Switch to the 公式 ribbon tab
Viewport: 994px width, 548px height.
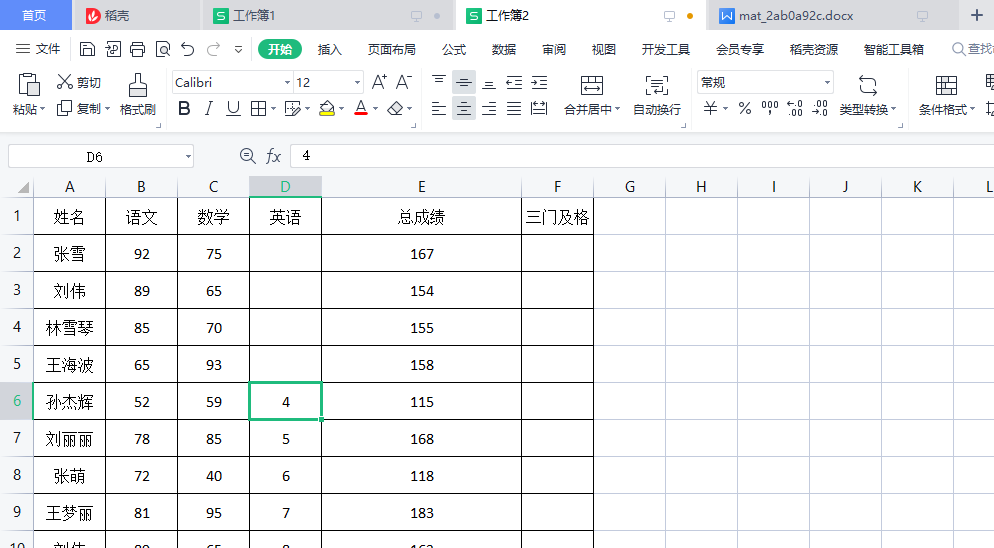click(x=454, y=49)
